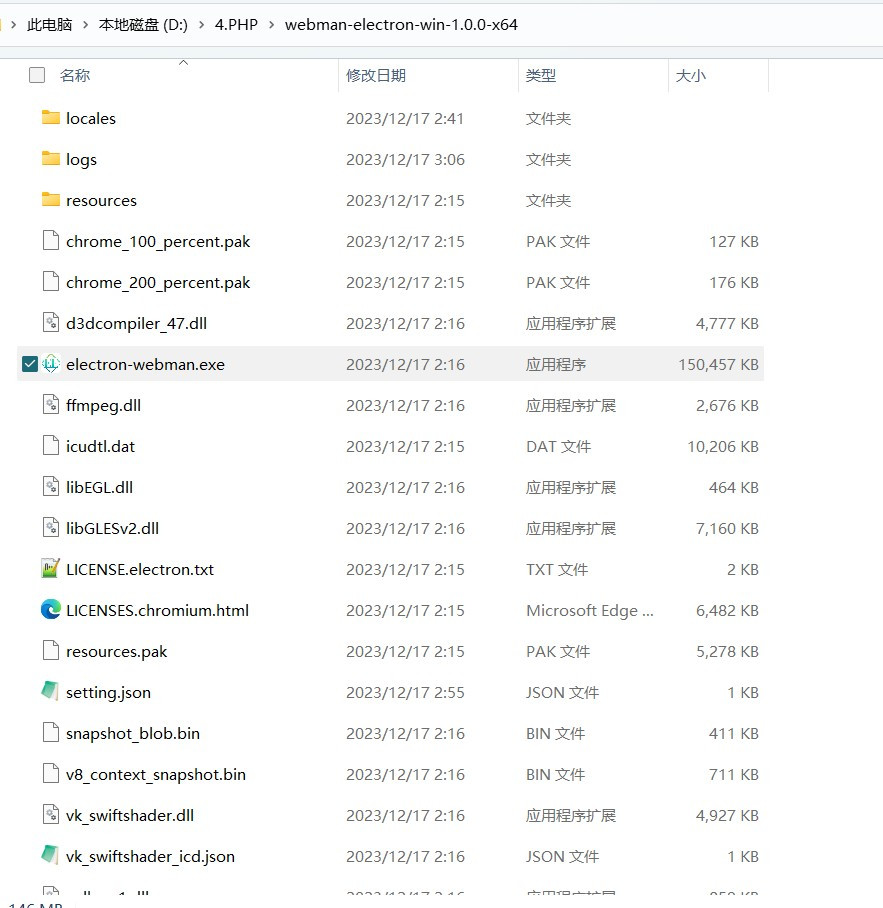Expand the chevron after 本地磁盘 (D:)

click(201, 25)
